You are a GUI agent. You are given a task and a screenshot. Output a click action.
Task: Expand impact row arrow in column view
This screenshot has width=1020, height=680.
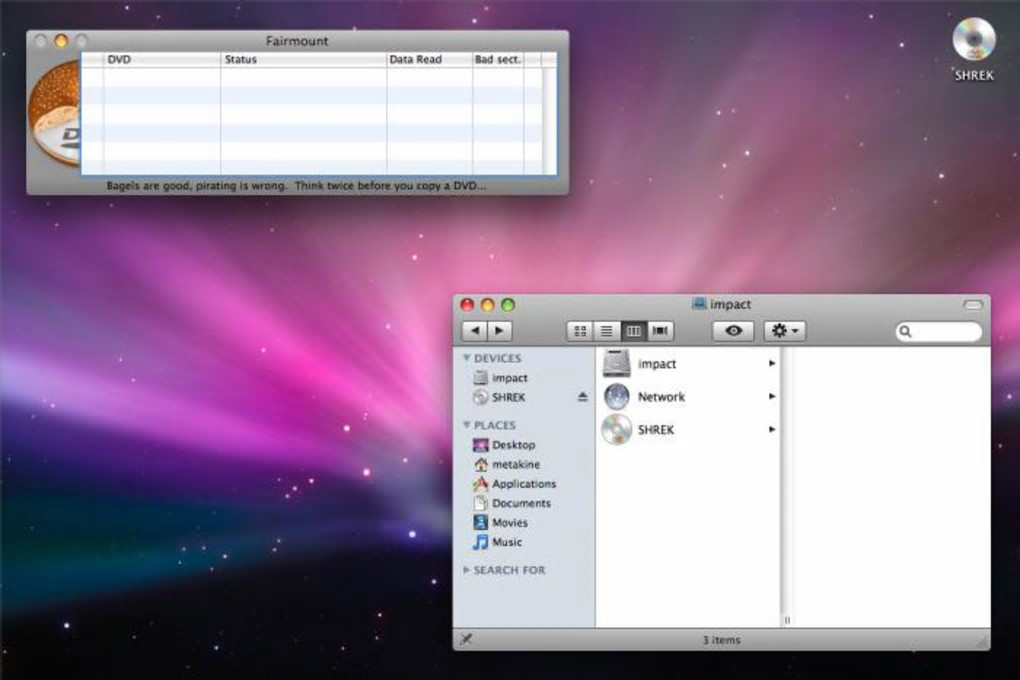click(x=772, y=363)
